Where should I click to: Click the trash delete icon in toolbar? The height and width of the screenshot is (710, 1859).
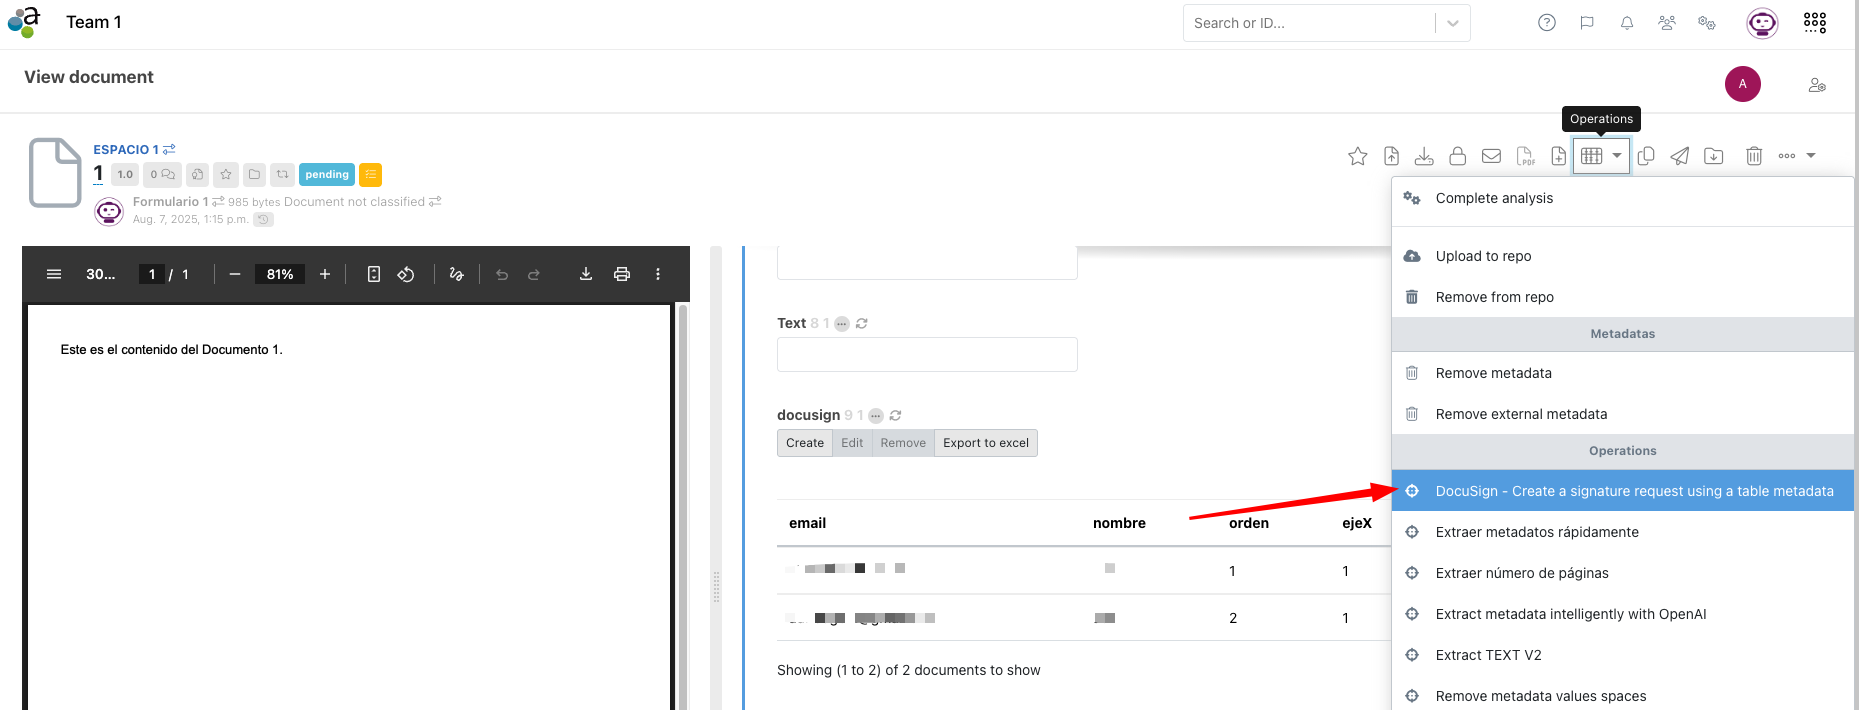[1753, 156]
